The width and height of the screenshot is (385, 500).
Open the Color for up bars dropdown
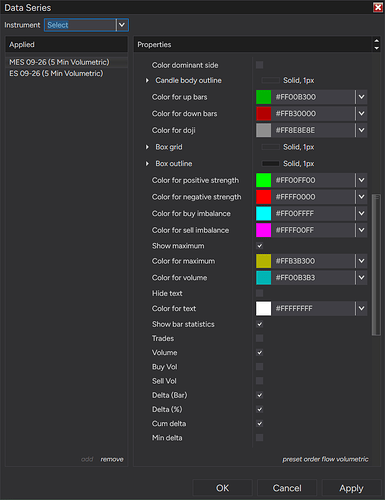(361, 97)
